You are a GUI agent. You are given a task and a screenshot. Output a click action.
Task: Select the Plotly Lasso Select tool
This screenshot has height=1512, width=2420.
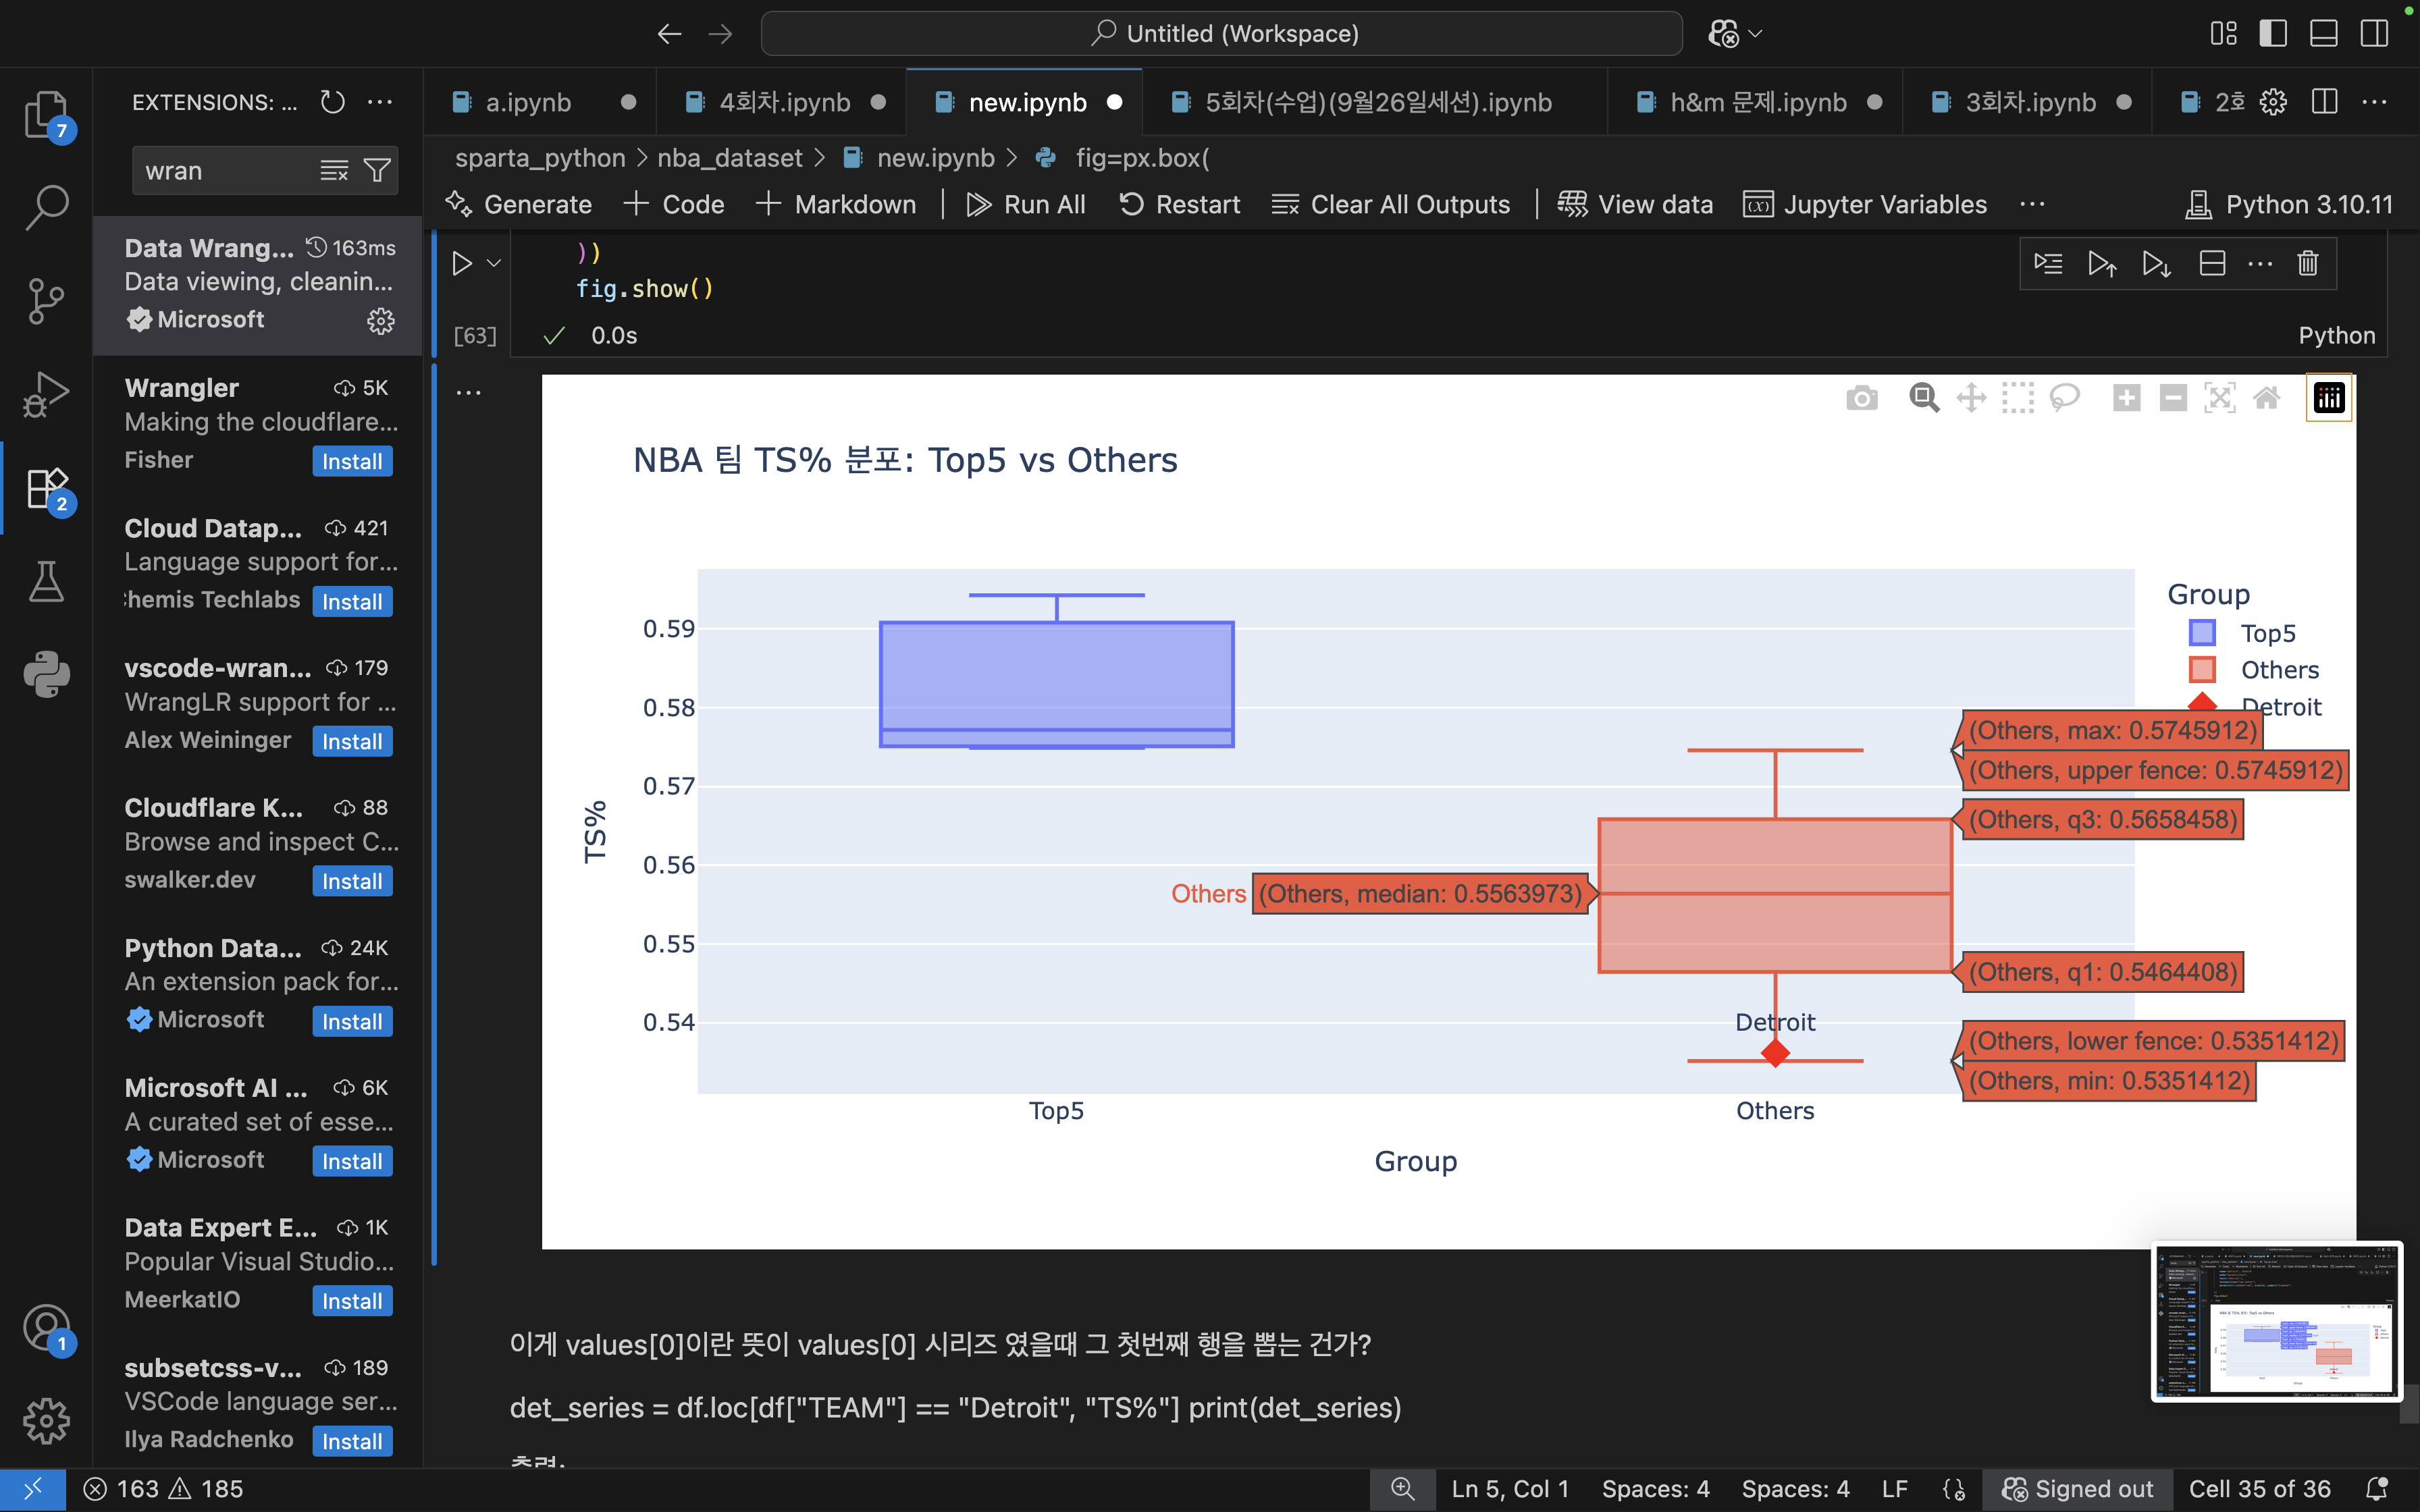coord(2064,398)
